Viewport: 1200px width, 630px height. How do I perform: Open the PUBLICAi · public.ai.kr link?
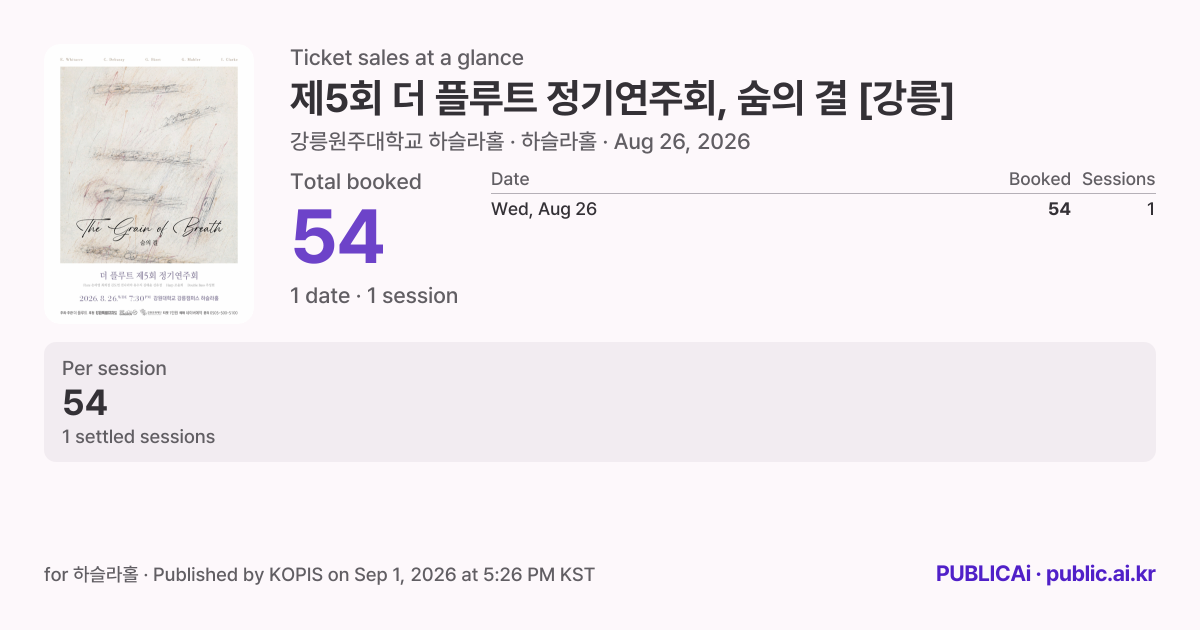1046,574
